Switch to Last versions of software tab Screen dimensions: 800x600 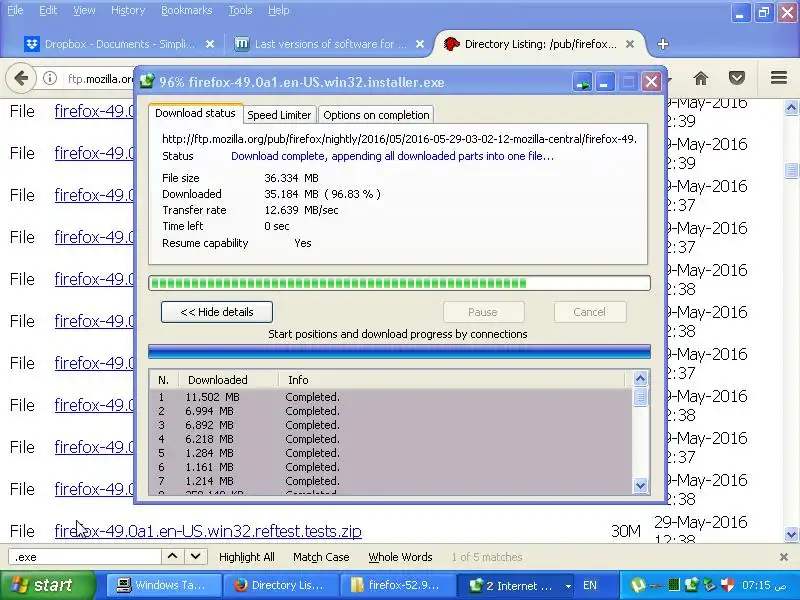pyautogui.click(x=330, y=44)
